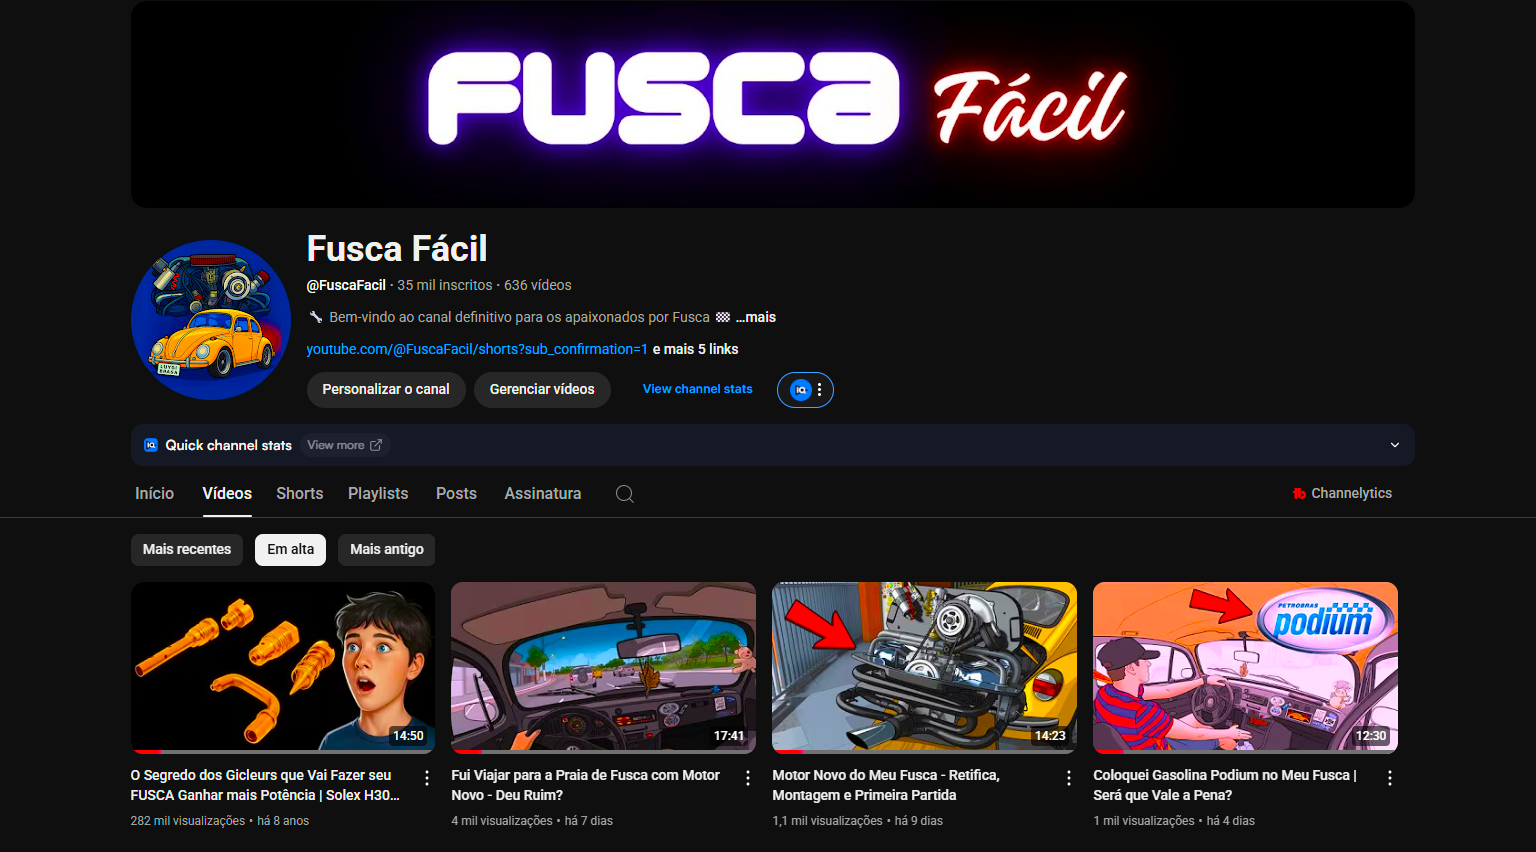Click the vidIQ extension icon button

(x=800, y=390)
